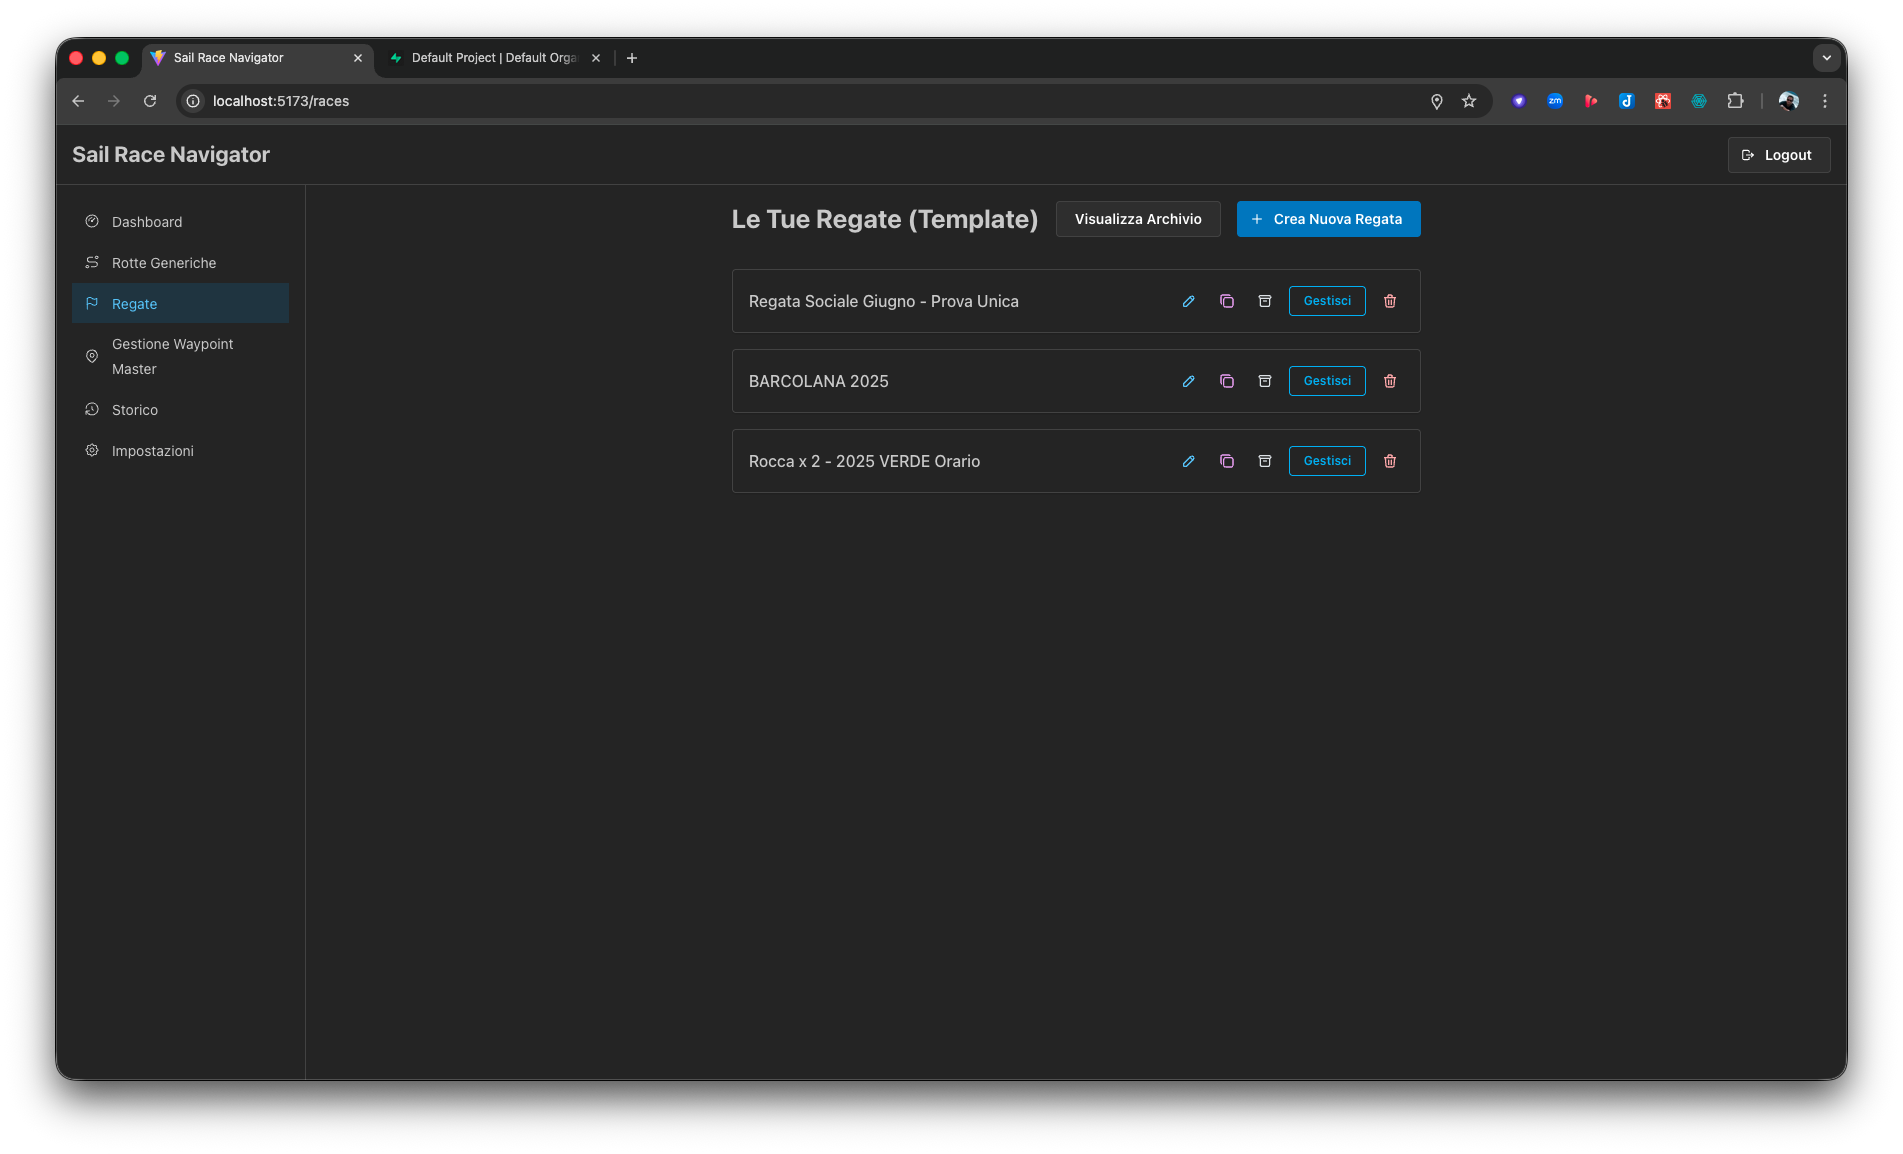The width and height of the screenshot is (1903, 1154).
Task: Click Gestisci for BARCOLANA 2025
Action: [x=1326, y=381]
